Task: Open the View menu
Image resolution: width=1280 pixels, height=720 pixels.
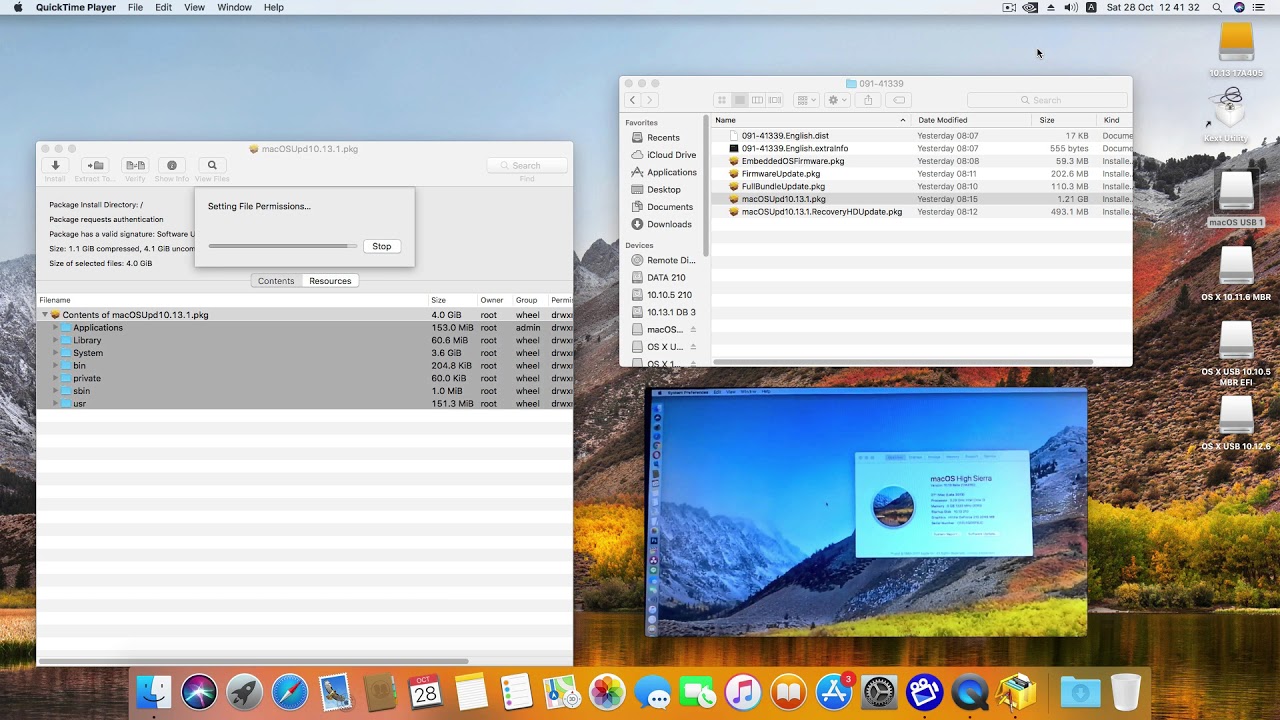Action: [x=195, y=7]
